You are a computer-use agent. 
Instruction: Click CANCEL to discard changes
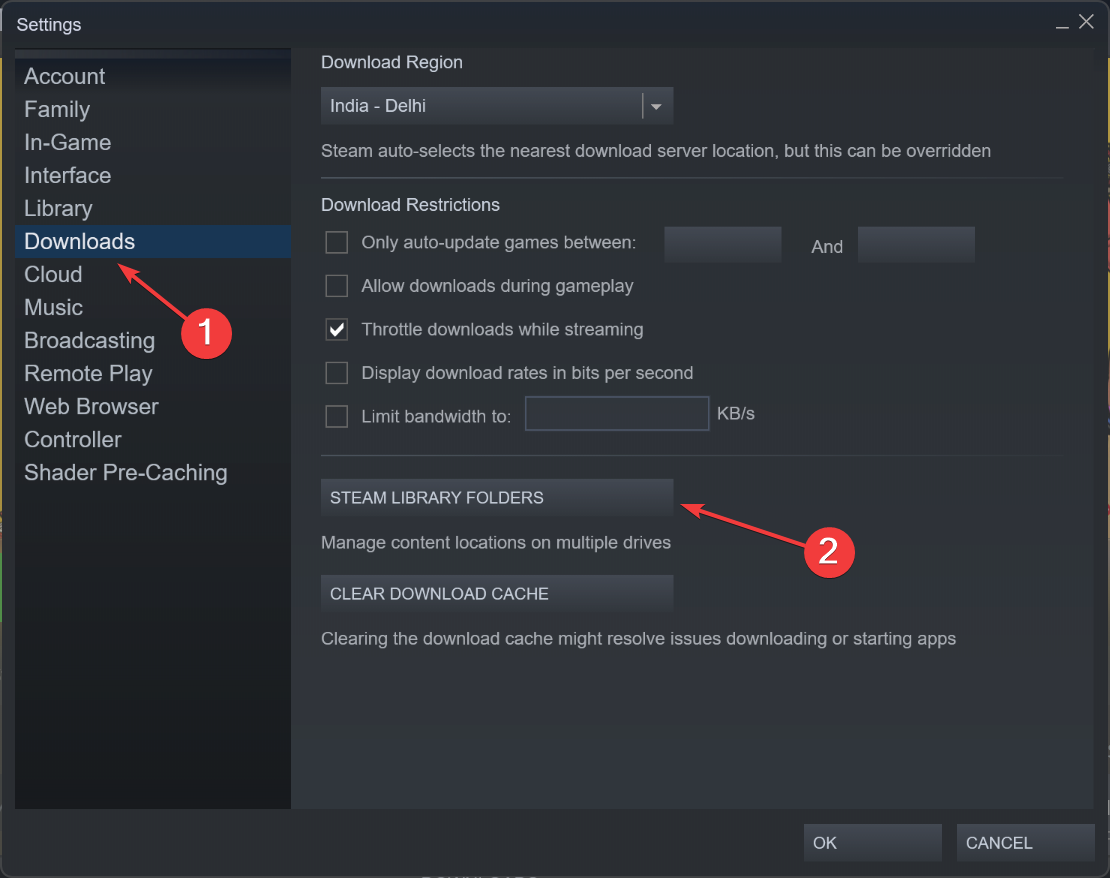click(x=1025, y=843)
